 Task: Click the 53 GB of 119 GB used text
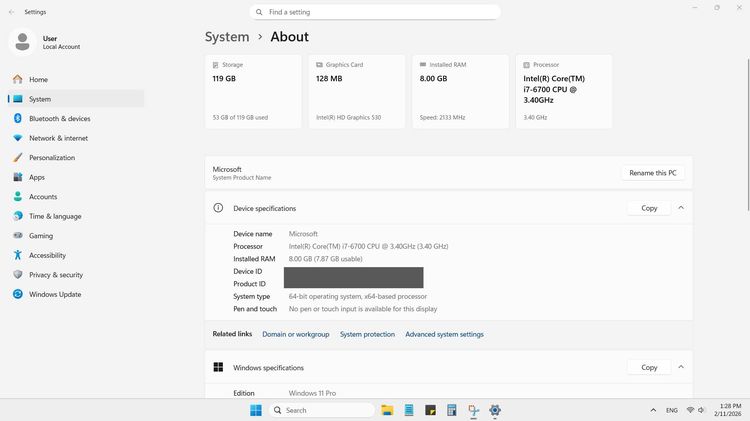point(240,117)
